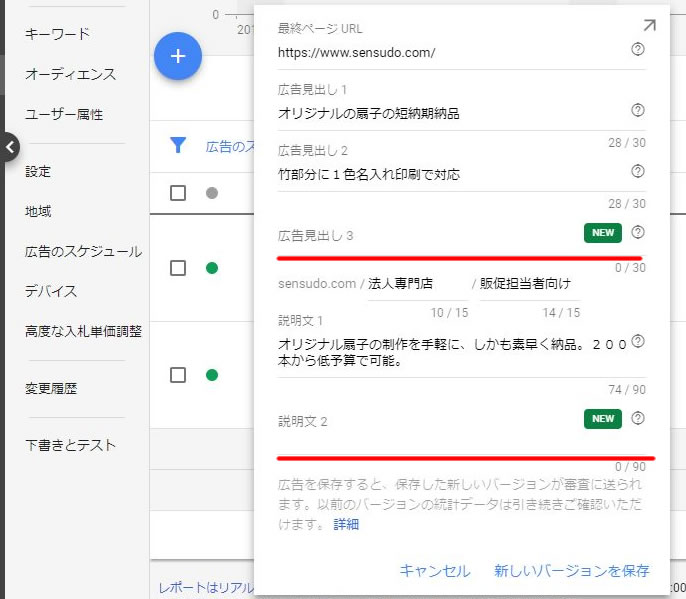686x599 pixels.
Task: Toggle the header select-all checkbox
Action: (x=178, y=193)
